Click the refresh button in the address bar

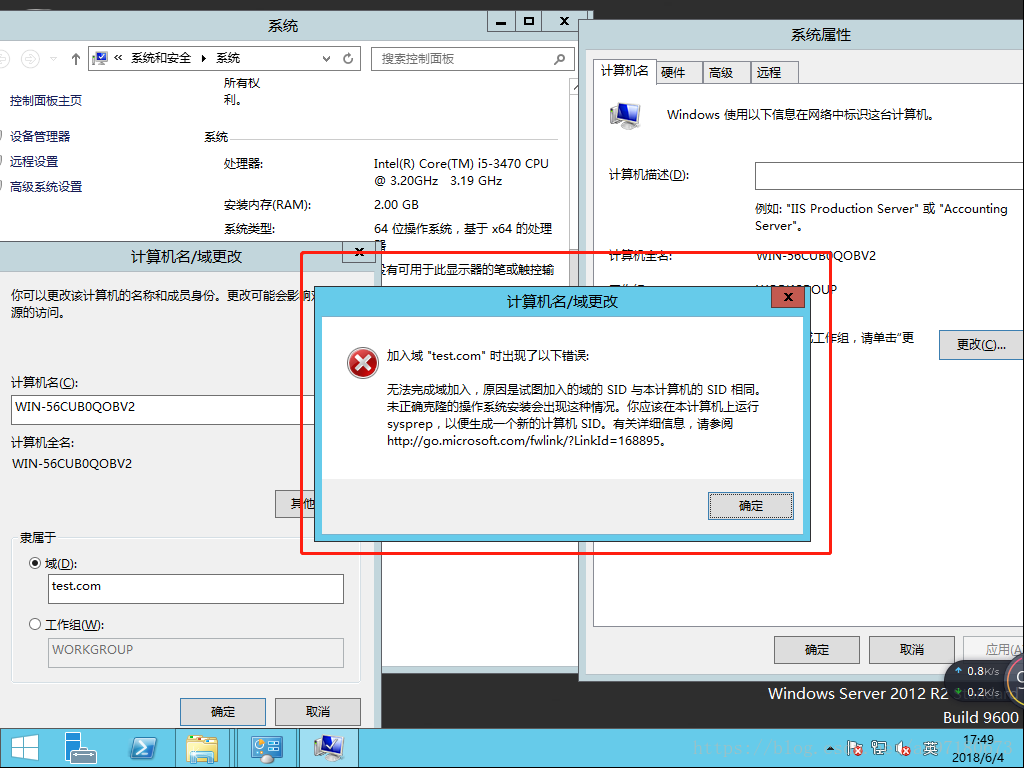pyautogui.click(x=348, y=59)
